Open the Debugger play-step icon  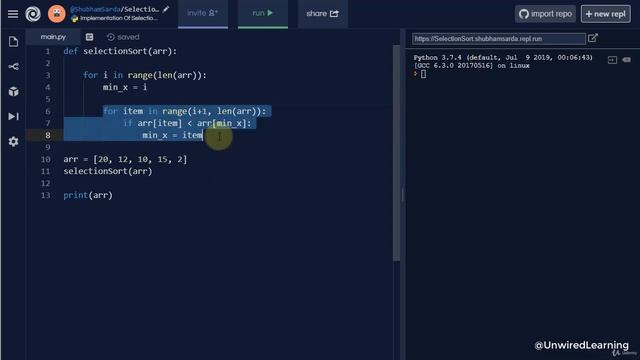[13, 117]
